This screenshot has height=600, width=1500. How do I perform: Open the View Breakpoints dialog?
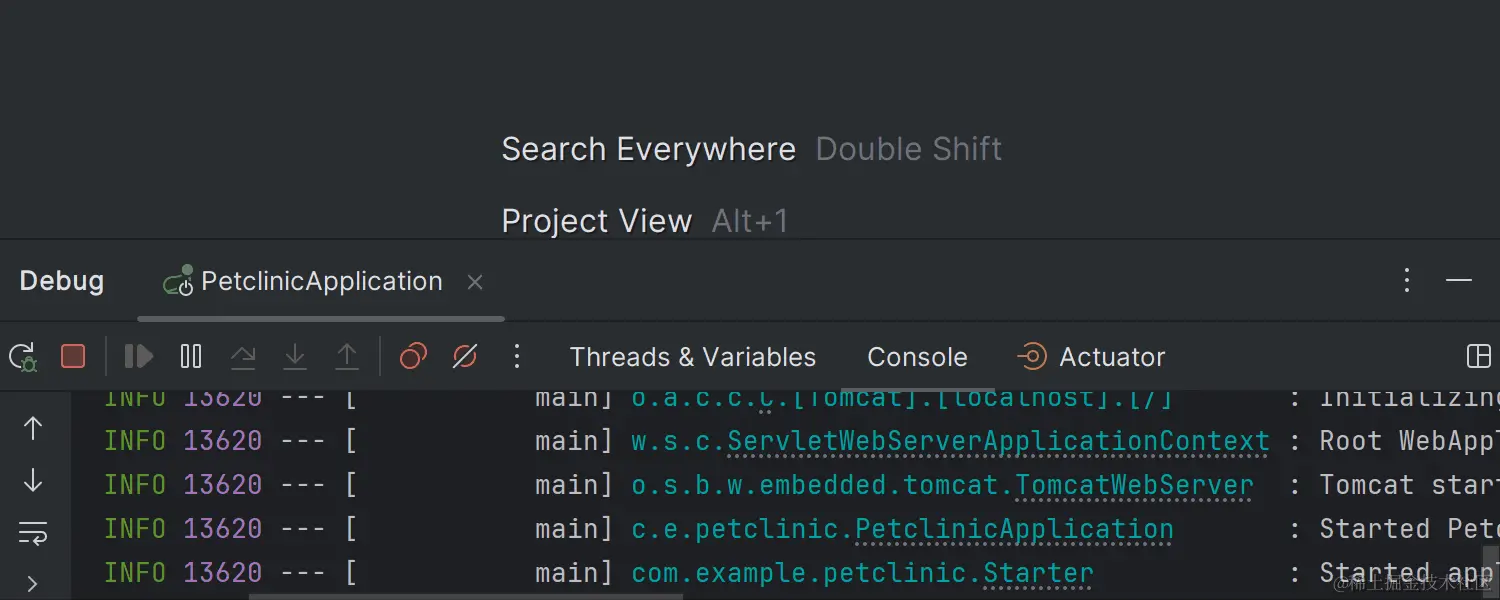[x=413, y=356]
